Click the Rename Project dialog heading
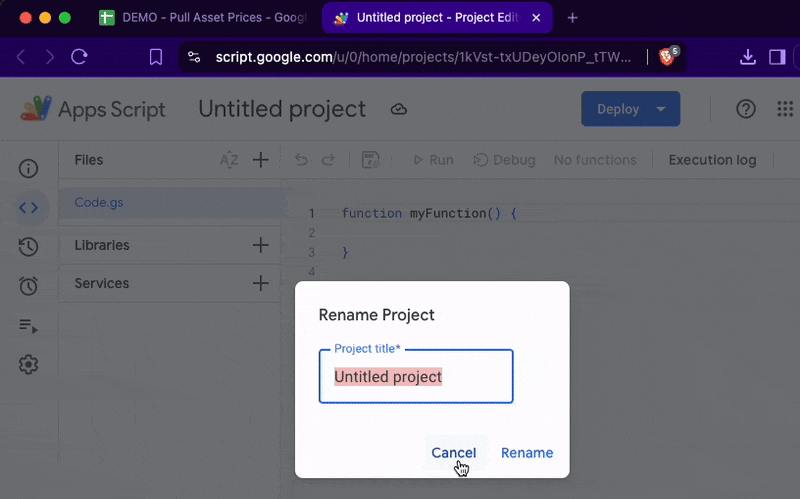800x499 pixels. click(377, 315)
